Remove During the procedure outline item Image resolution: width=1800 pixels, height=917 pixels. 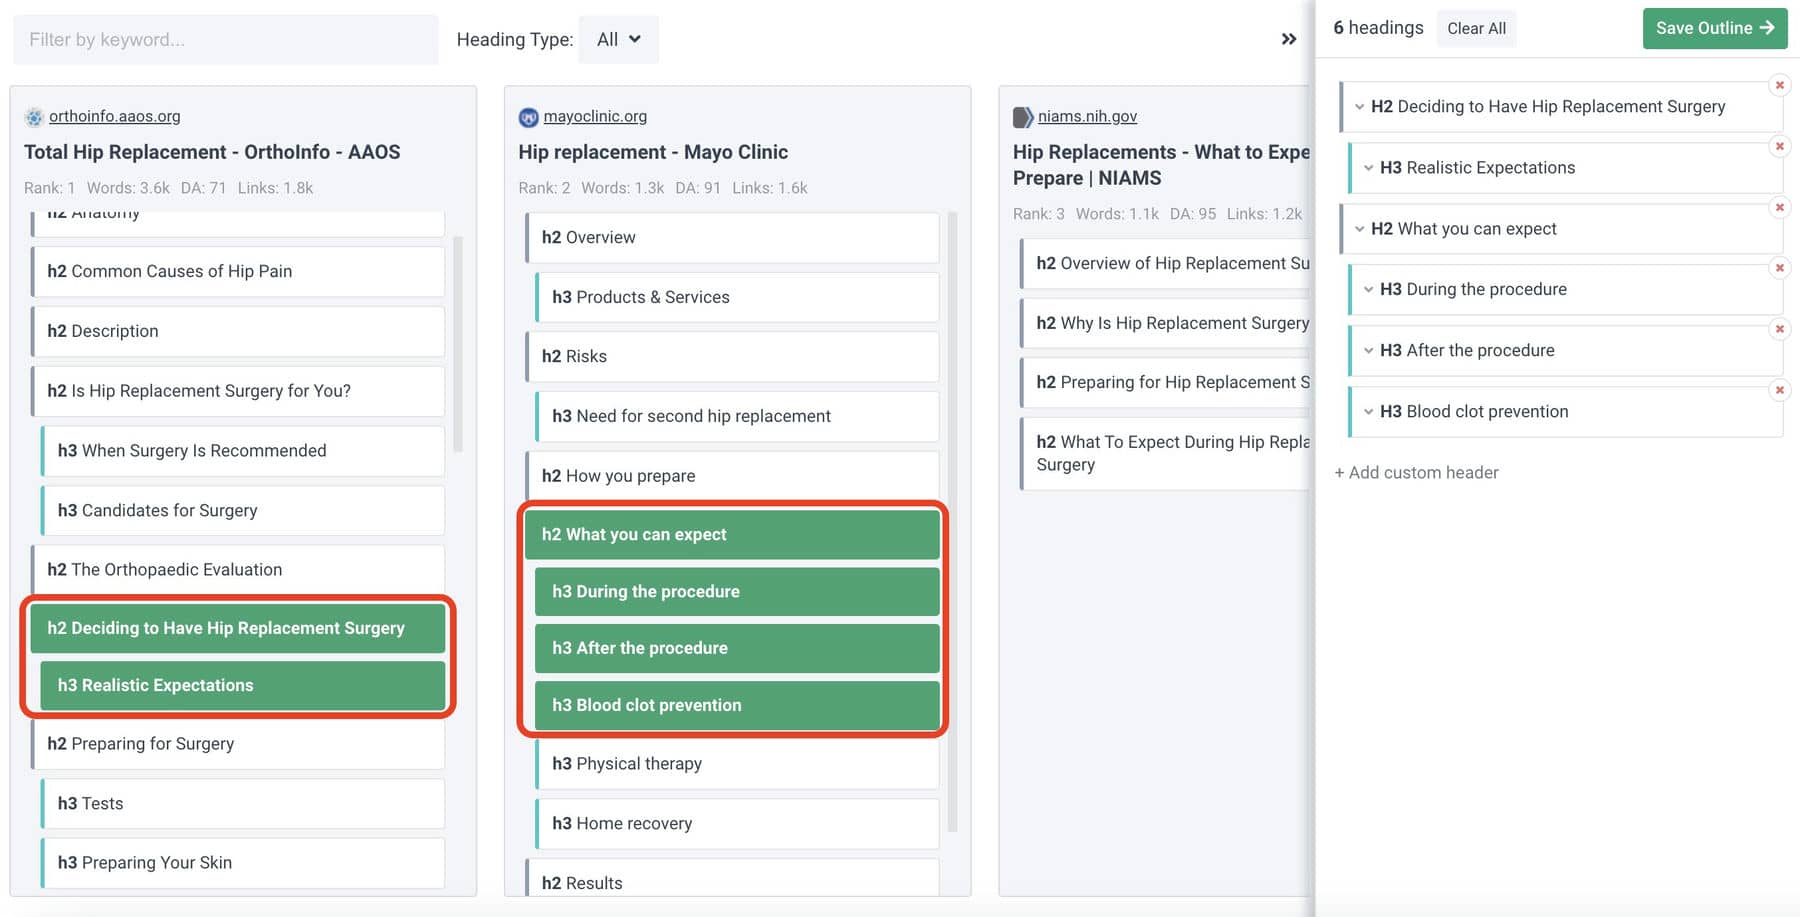tap(1779, 268)
